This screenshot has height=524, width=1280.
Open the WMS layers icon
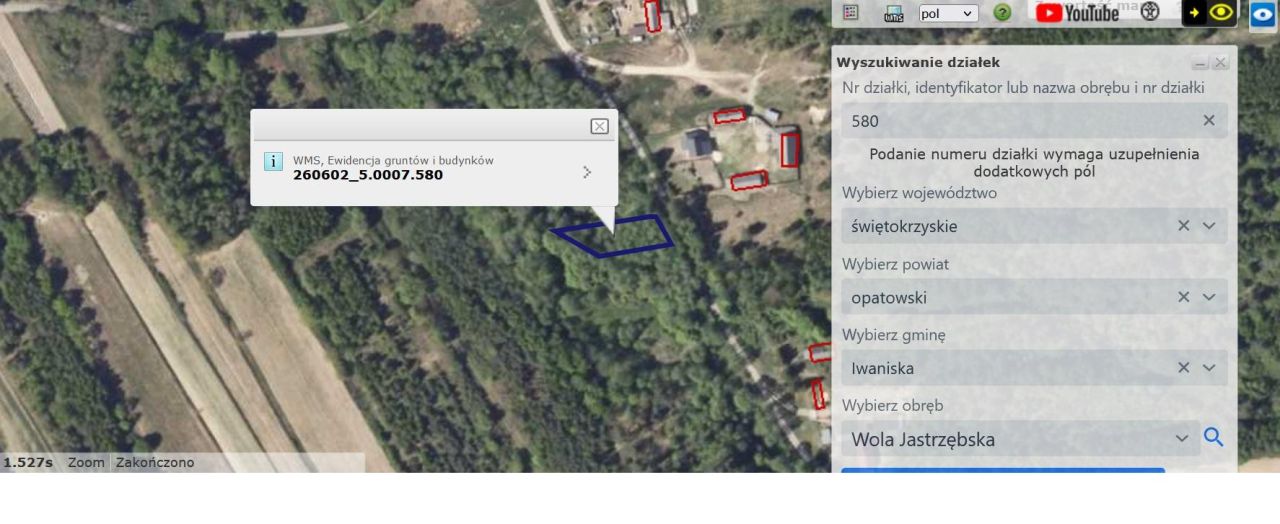pos(894,14)
